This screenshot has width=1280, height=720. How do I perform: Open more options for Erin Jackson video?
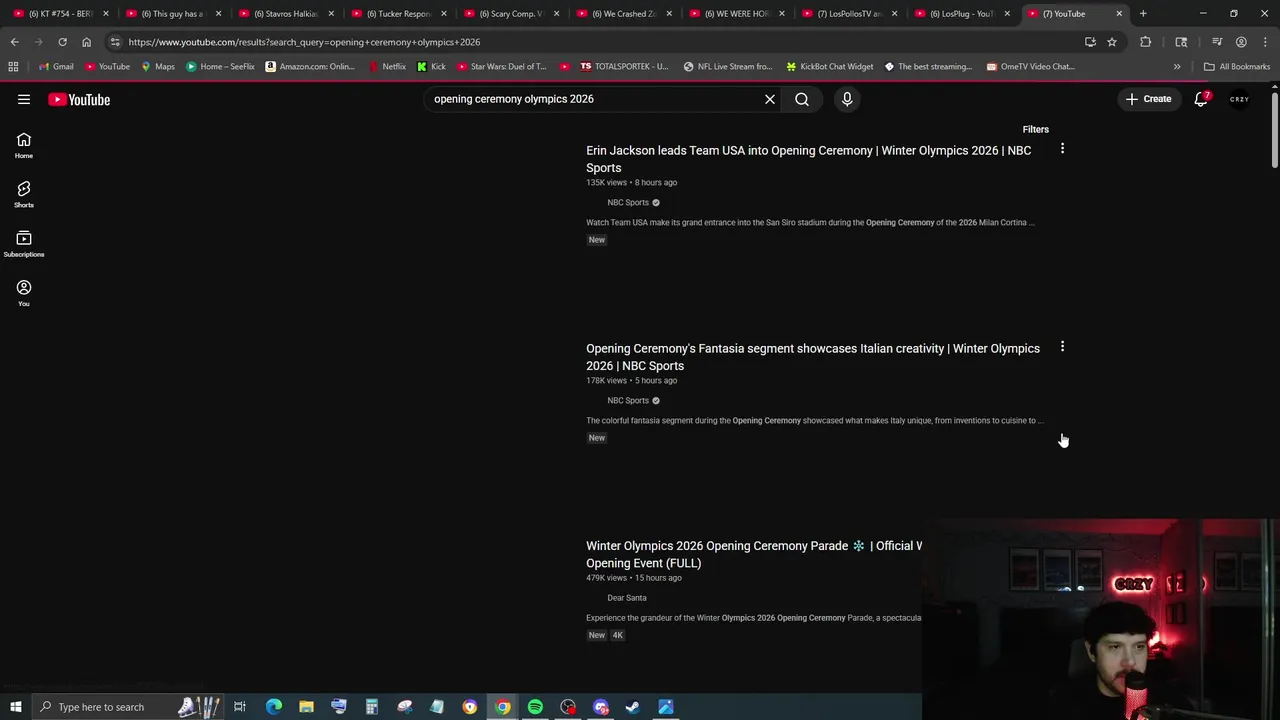[1062, 149]
